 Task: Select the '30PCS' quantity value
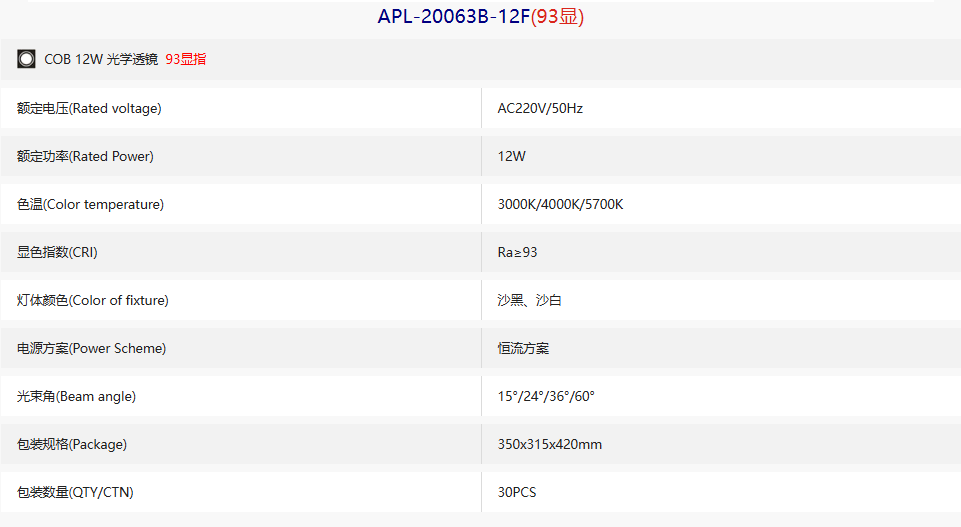coord(517,492)
